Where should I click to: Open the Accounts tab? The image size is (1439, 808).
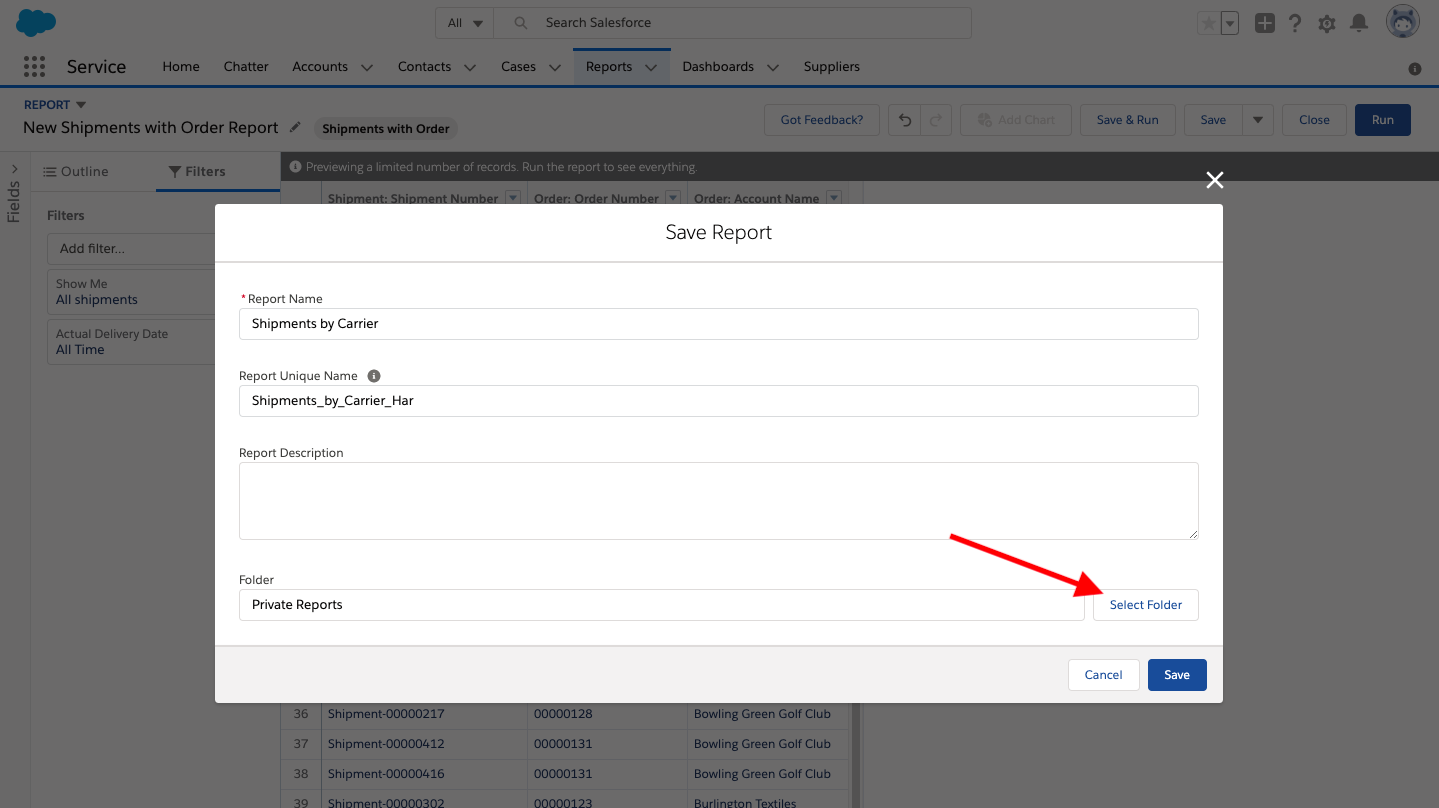point(320,67)
